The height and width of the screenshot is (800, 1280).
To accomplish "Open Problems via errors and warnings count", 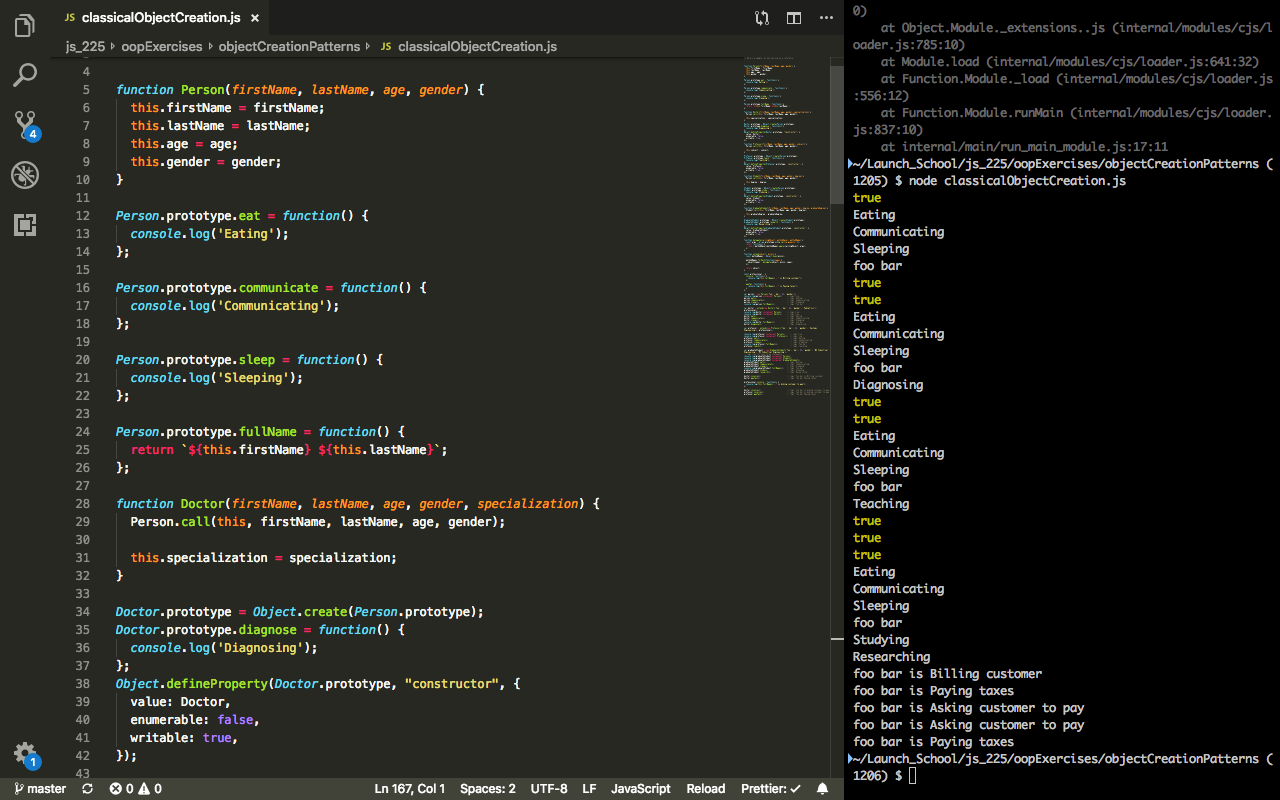I will [136, 788].
